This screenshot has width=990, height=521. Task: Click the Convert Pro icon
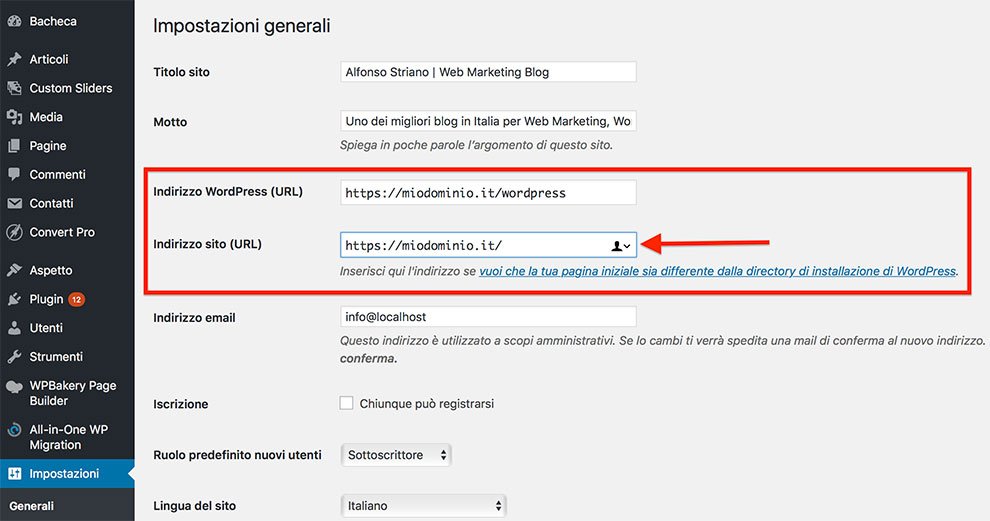[14, 232]
